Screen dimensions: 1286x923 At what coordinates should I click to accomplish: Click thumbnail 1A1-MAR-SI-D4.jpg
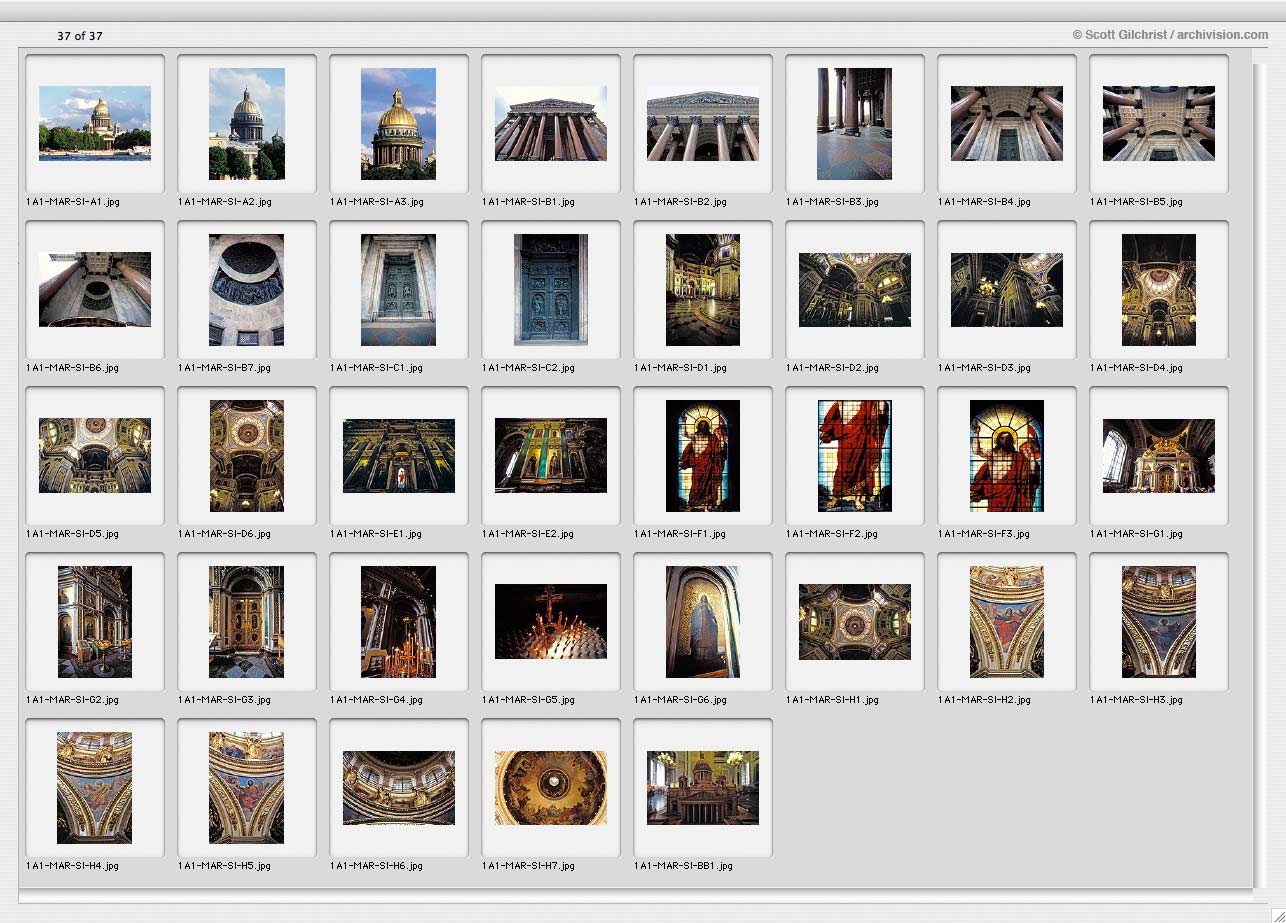1159,289
